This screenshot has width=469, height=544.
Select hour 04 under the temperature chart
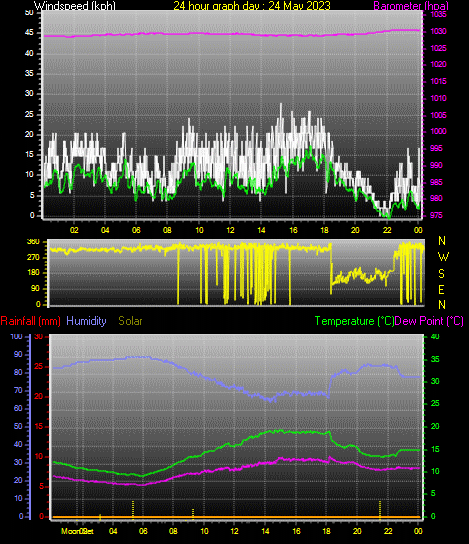coord(113,531)
